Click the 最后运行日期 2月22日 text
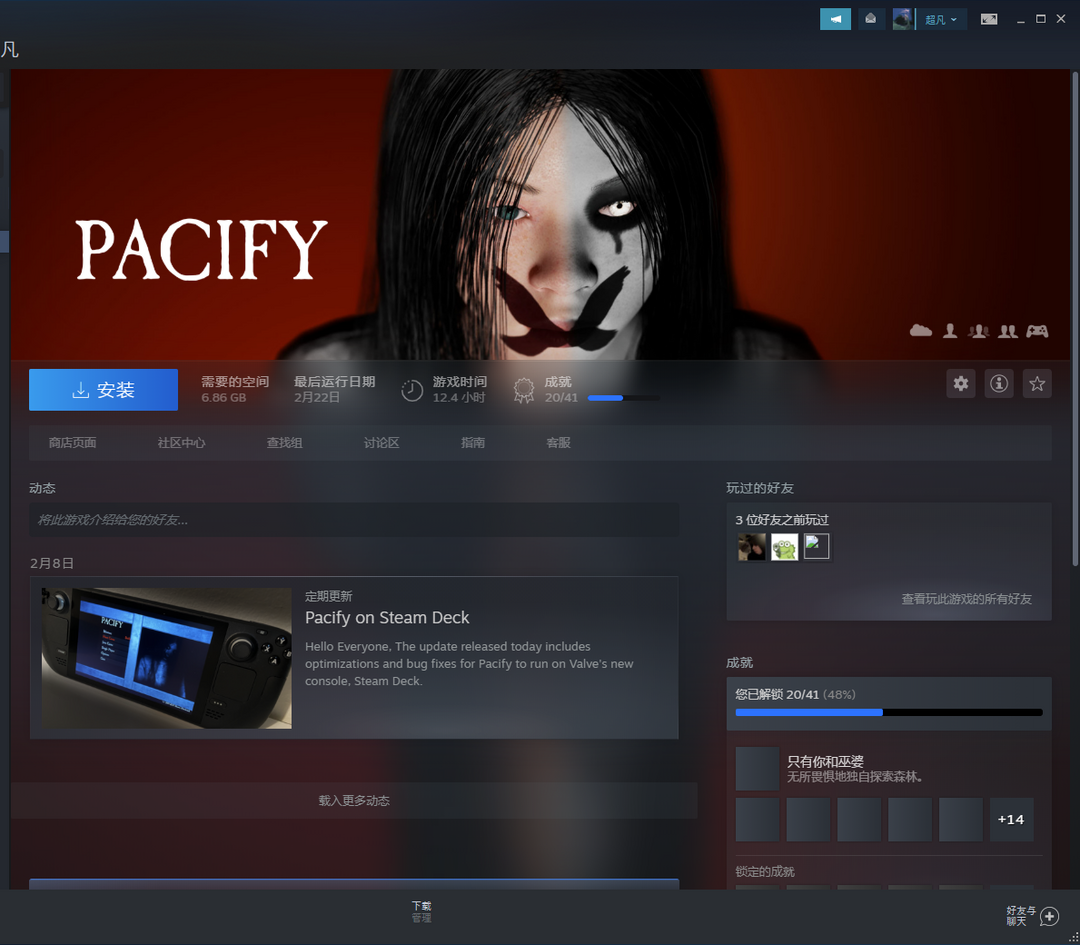This screenshot has height=945, width=1080. coord(334,389)
